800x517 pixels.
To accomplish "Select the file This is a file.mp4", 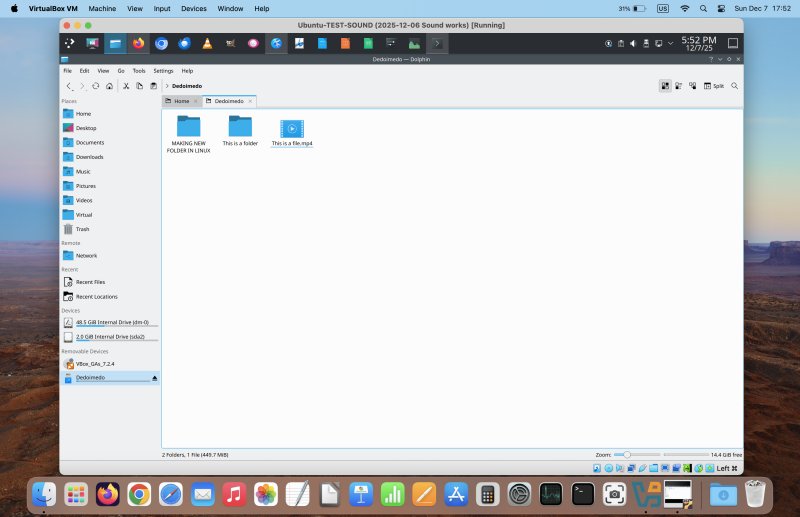I will click(292, 130).
